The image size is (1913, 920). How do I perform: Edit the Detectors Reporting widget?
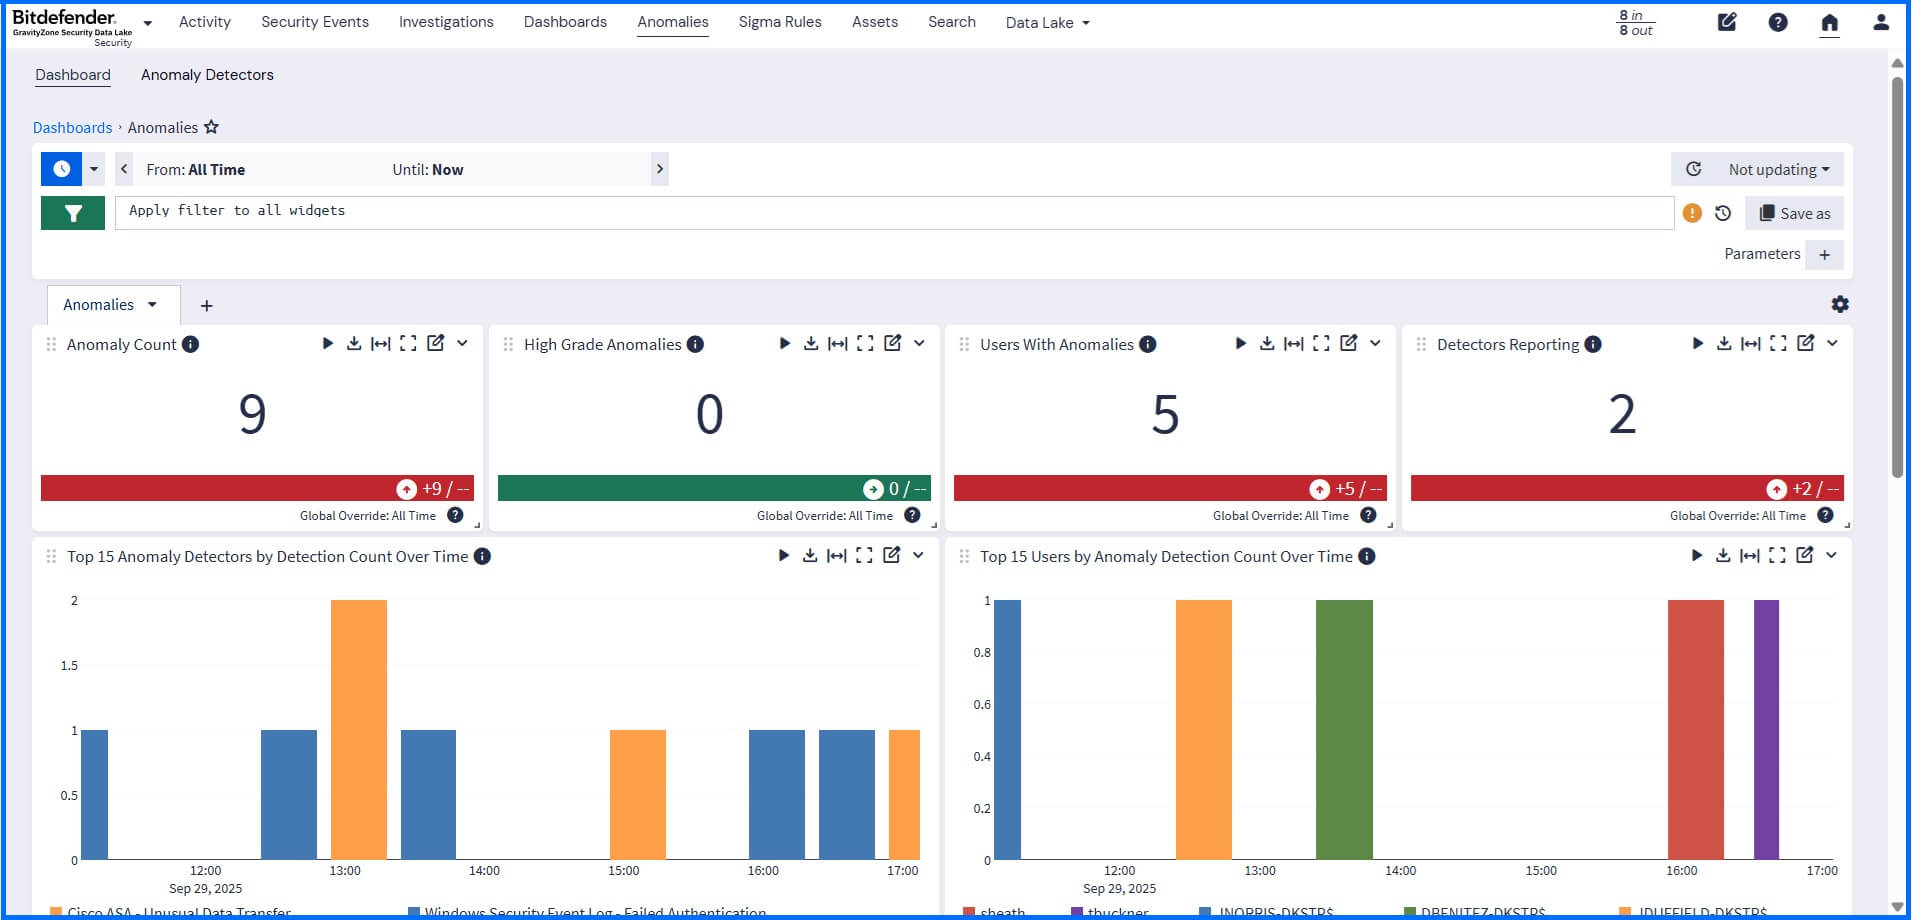[1806, 343]
